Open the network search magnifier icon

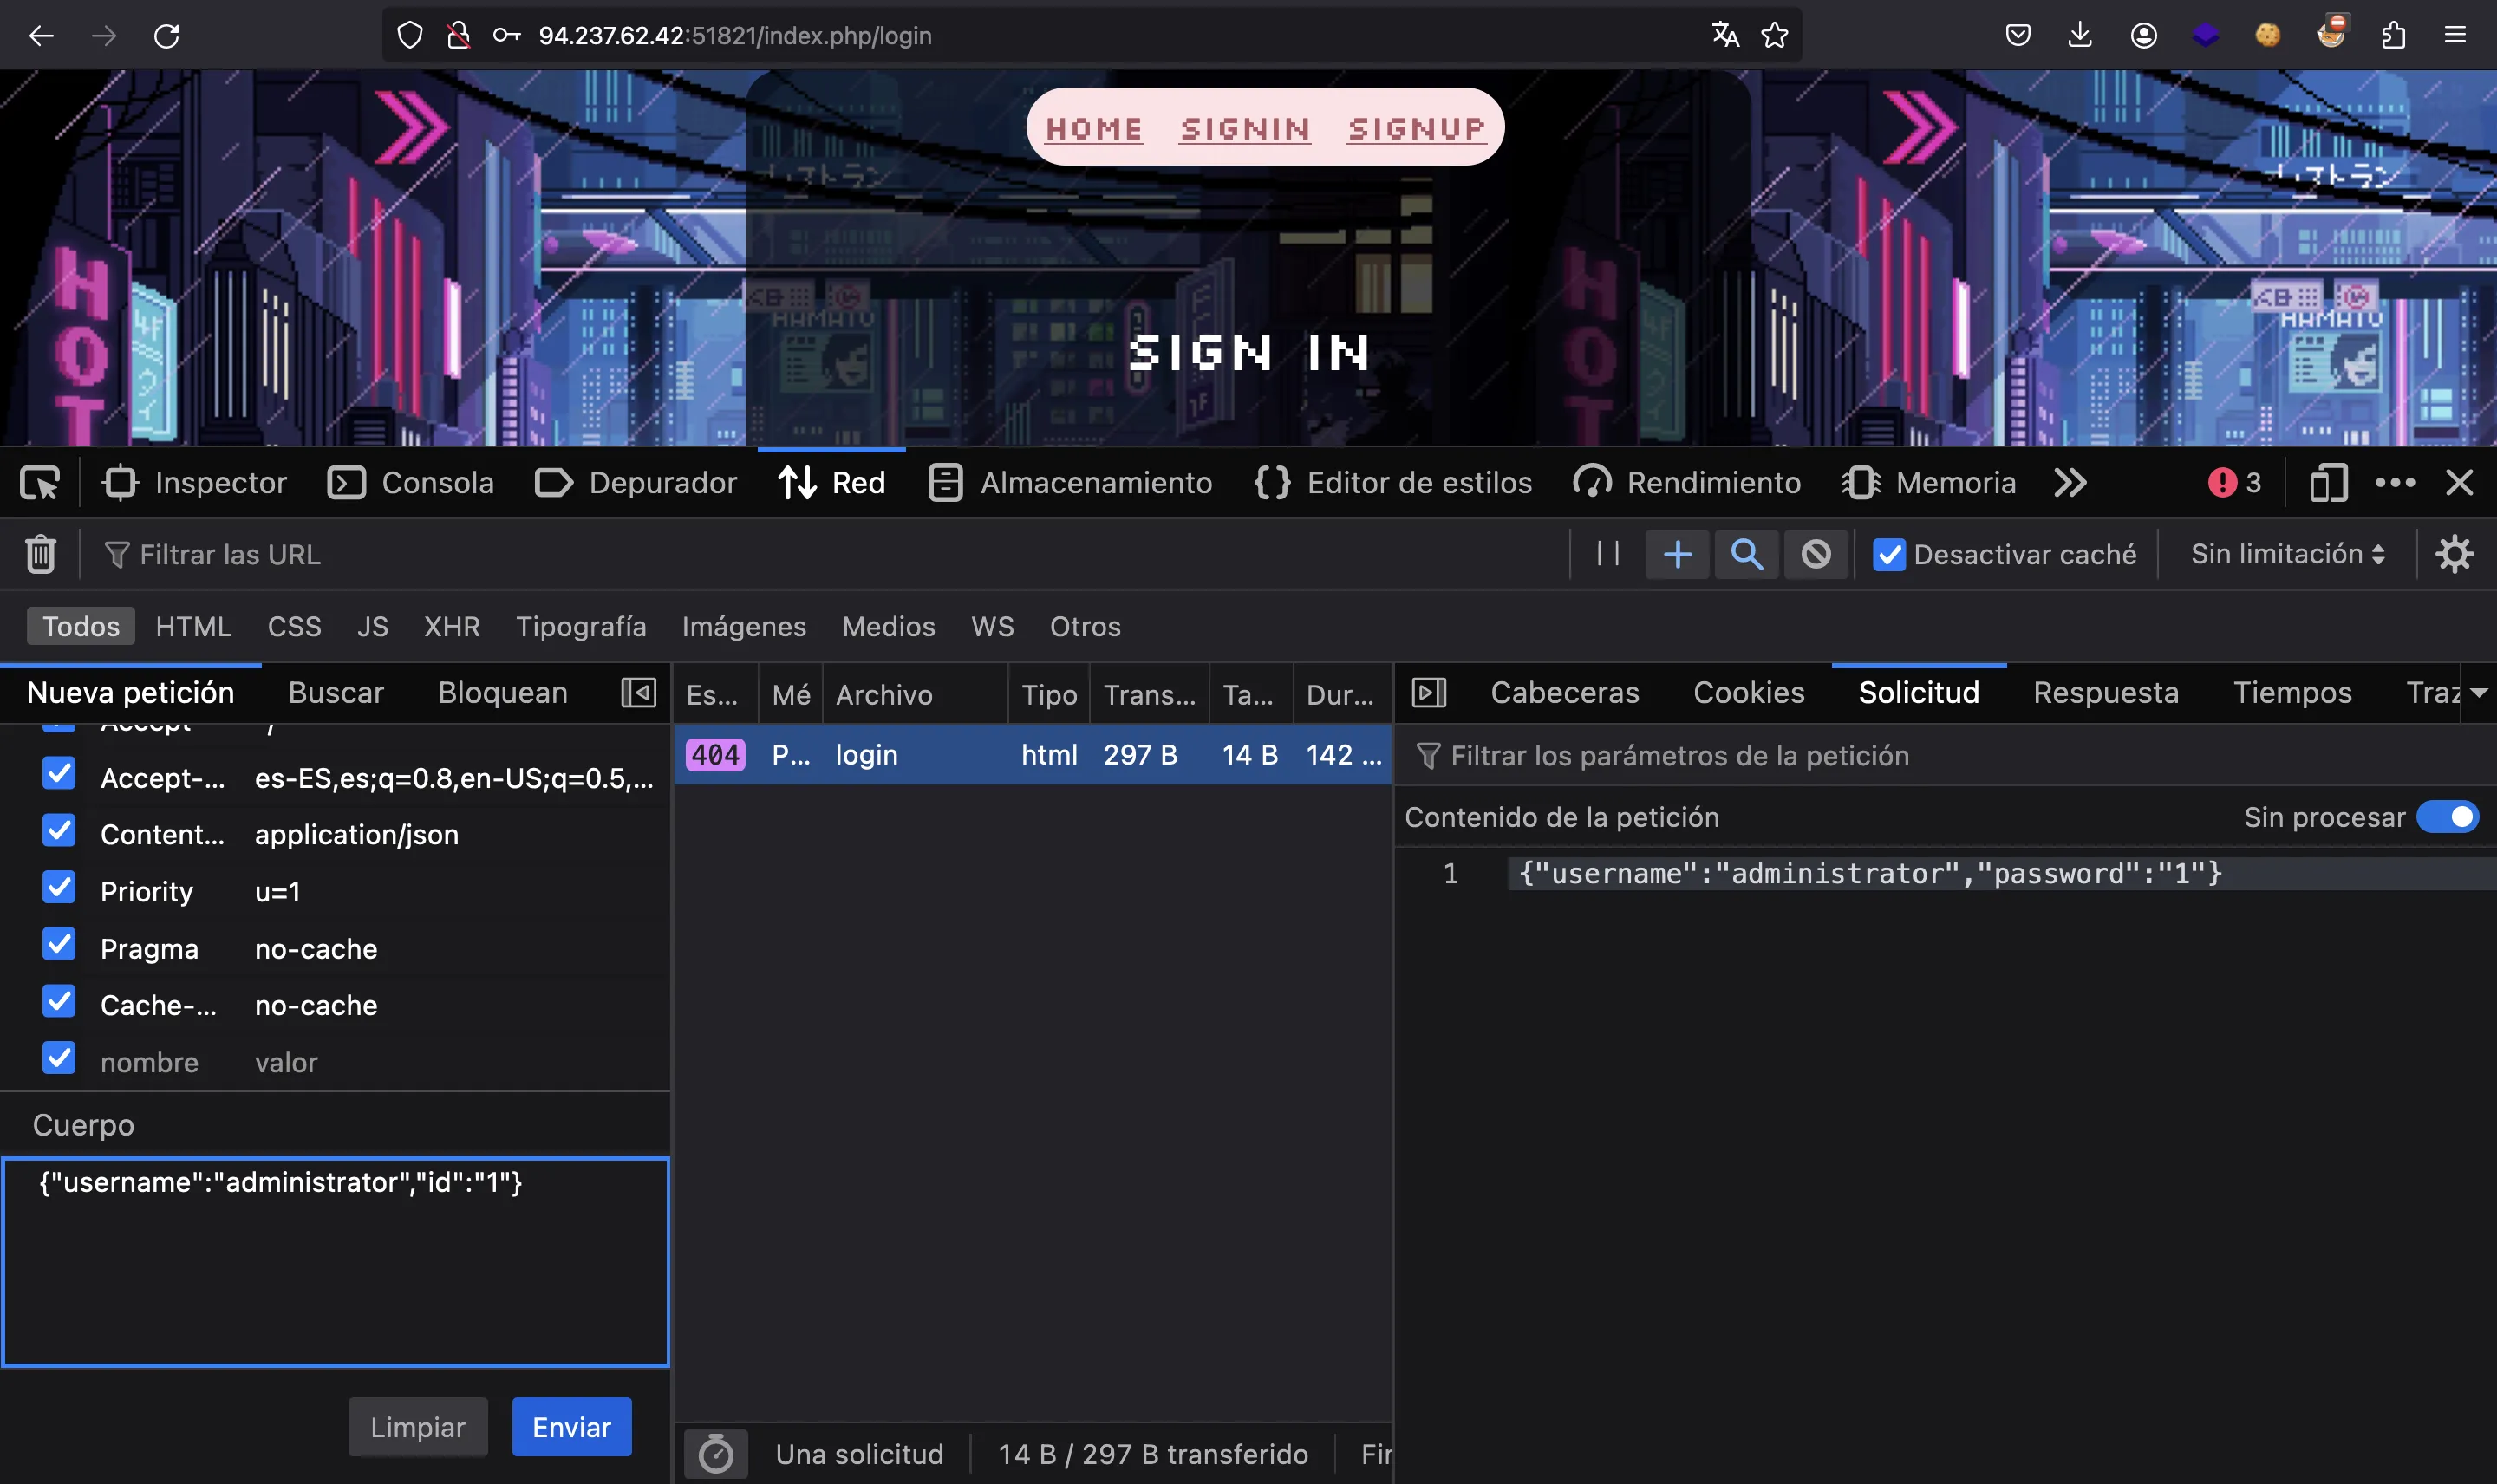(x=1746, y=554)
